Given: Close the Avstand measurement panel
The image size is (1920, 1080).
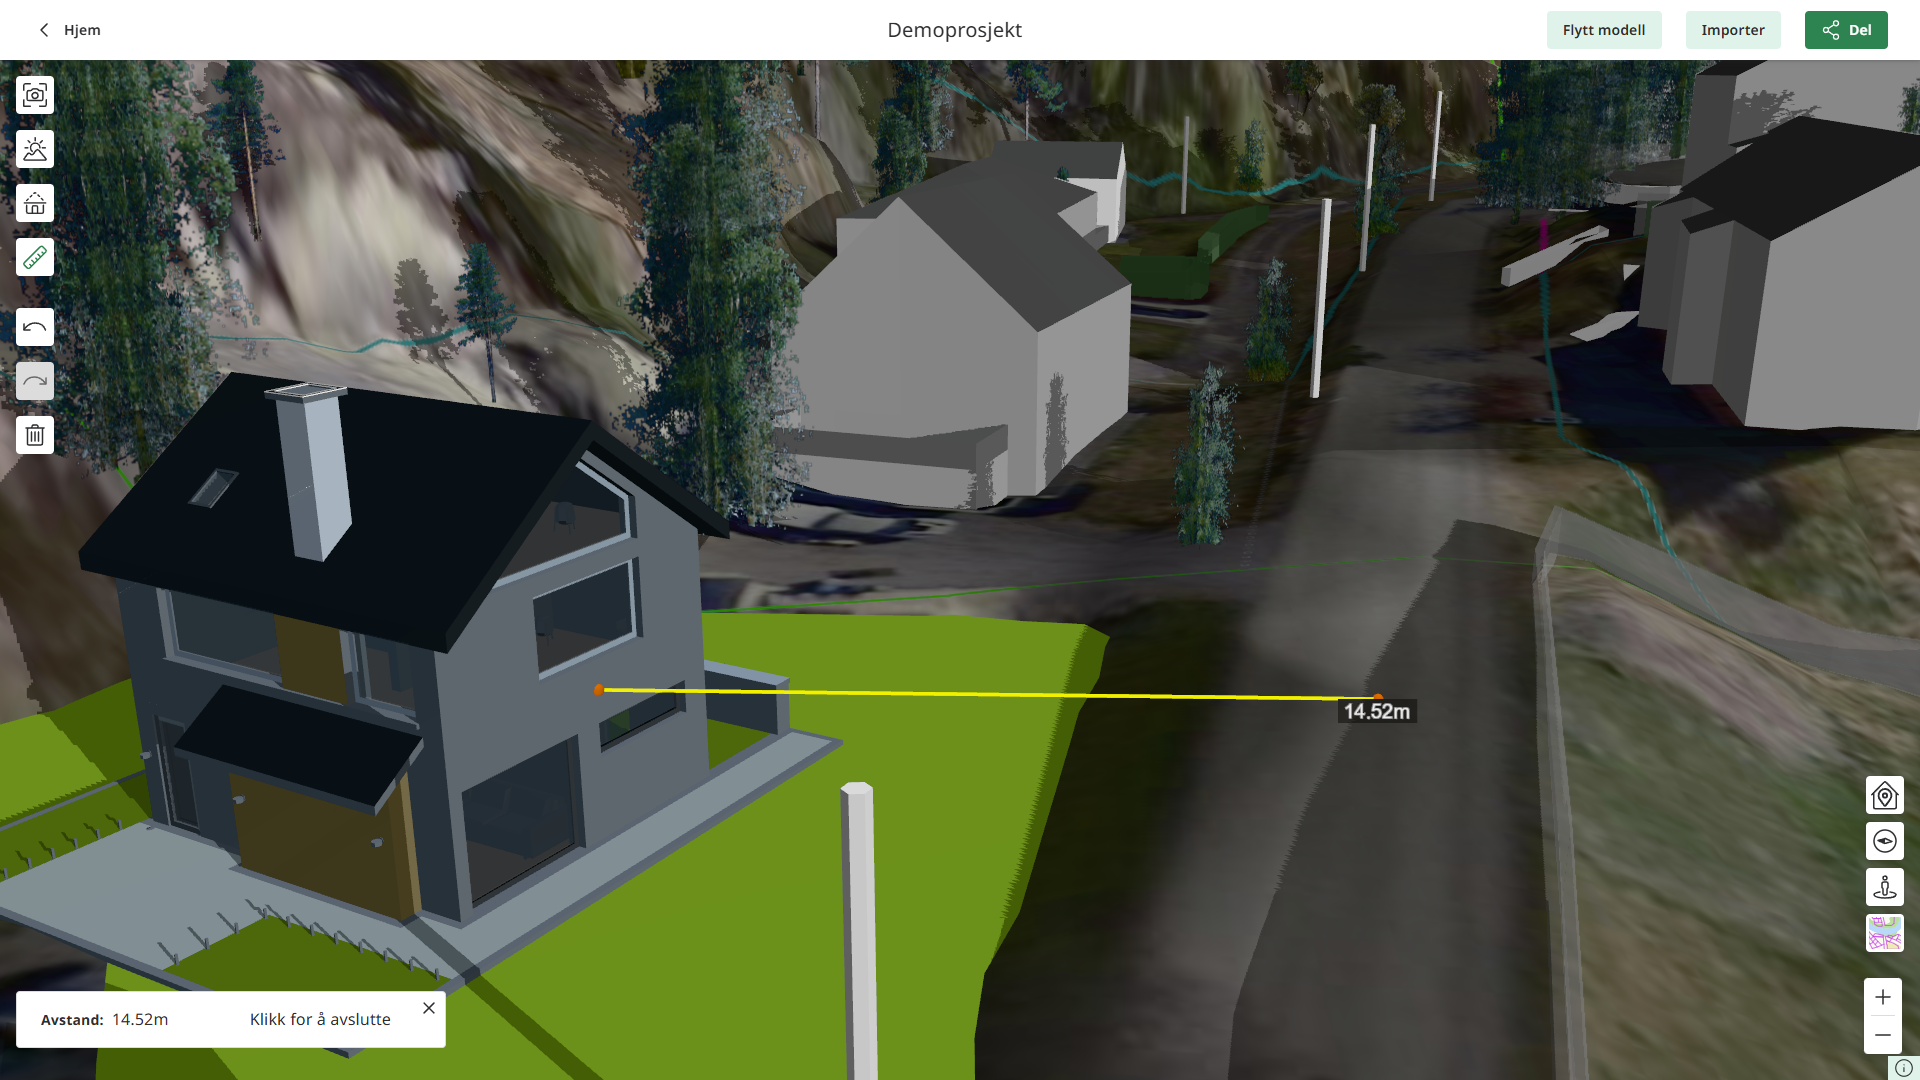Looking at the screenshot, I should pos(429,1008).
